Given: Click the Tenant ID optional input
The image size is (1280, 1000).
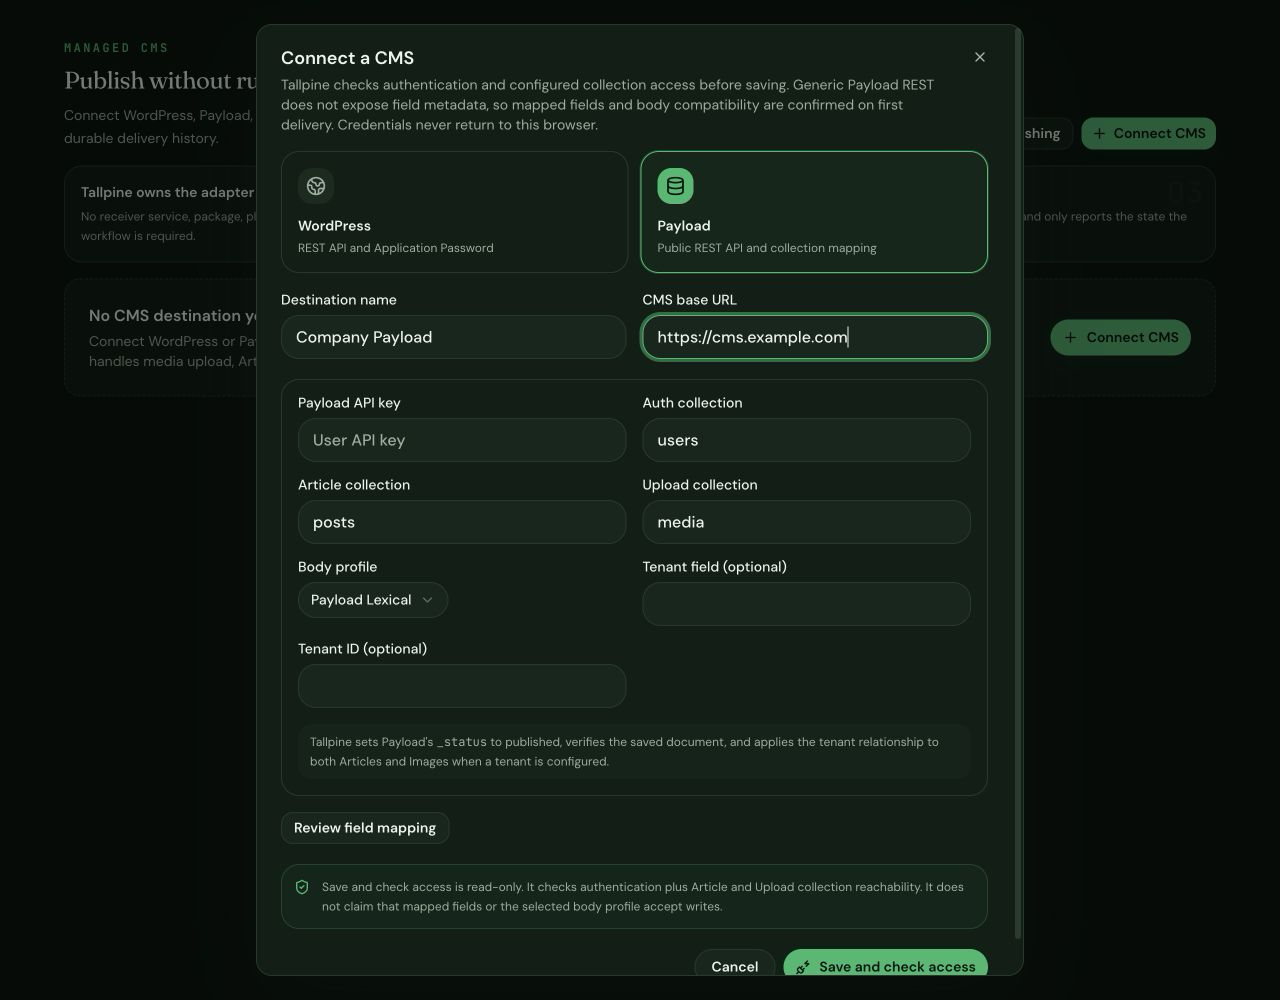Looking at the screenshot, I should [x=462, y=686].
